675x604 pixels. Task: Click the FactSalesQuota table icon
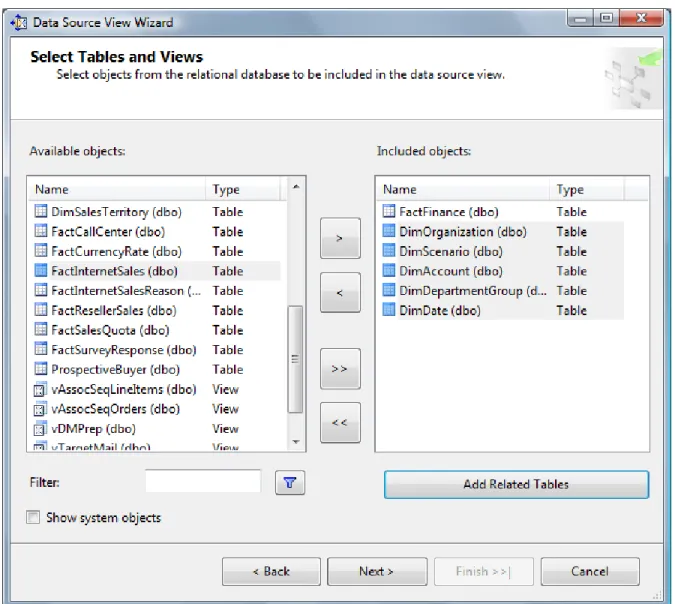pos(40,329)
